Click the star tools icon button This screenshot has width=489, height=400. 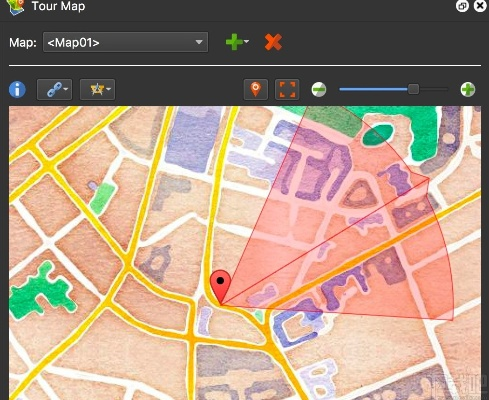click(x=97, y=89)
